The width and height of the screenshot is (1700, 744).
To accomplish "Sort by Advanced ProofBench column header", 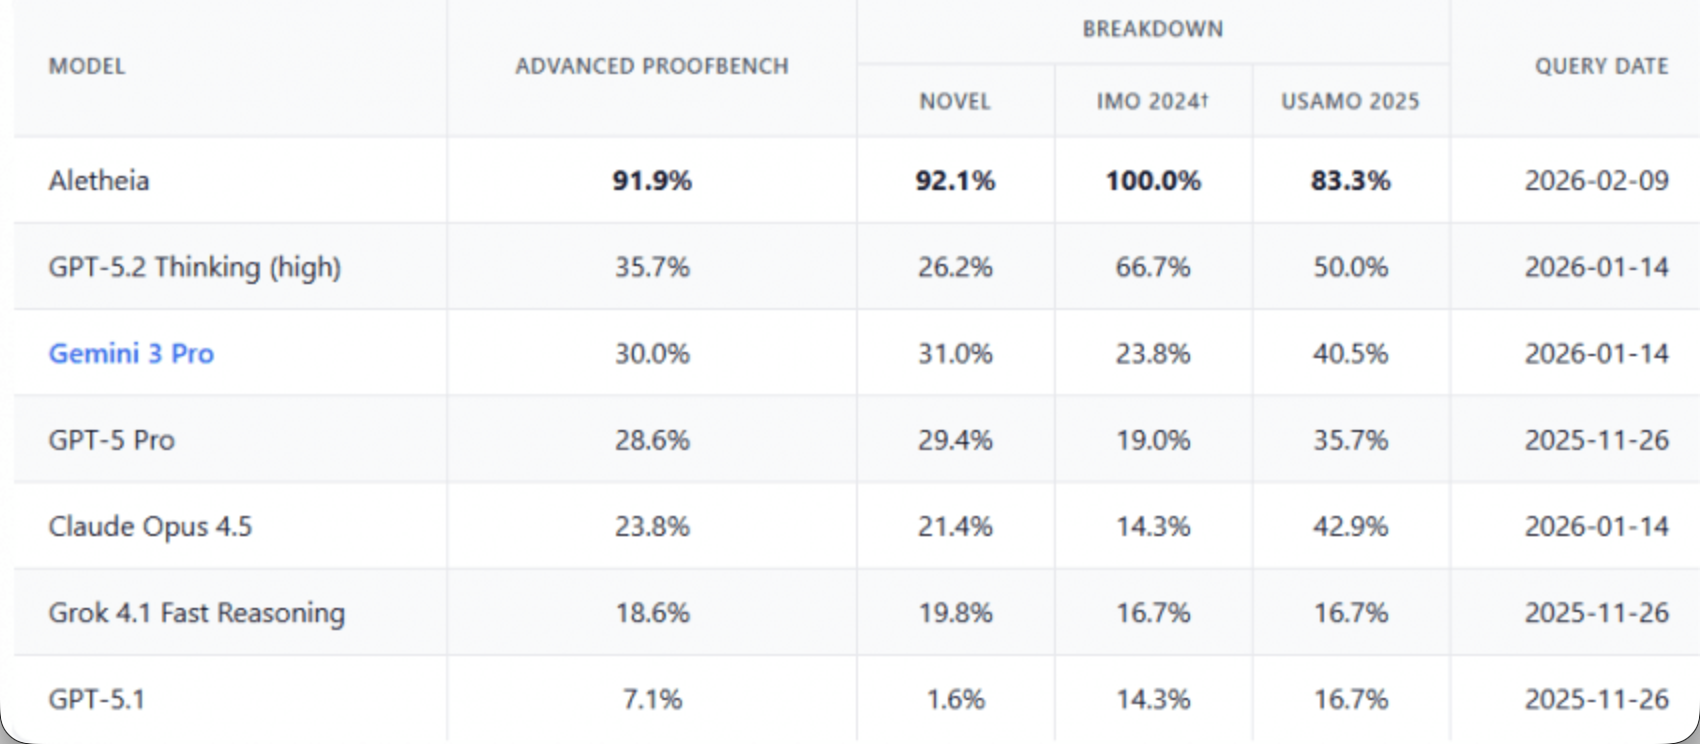I will (x=652, y=67).
